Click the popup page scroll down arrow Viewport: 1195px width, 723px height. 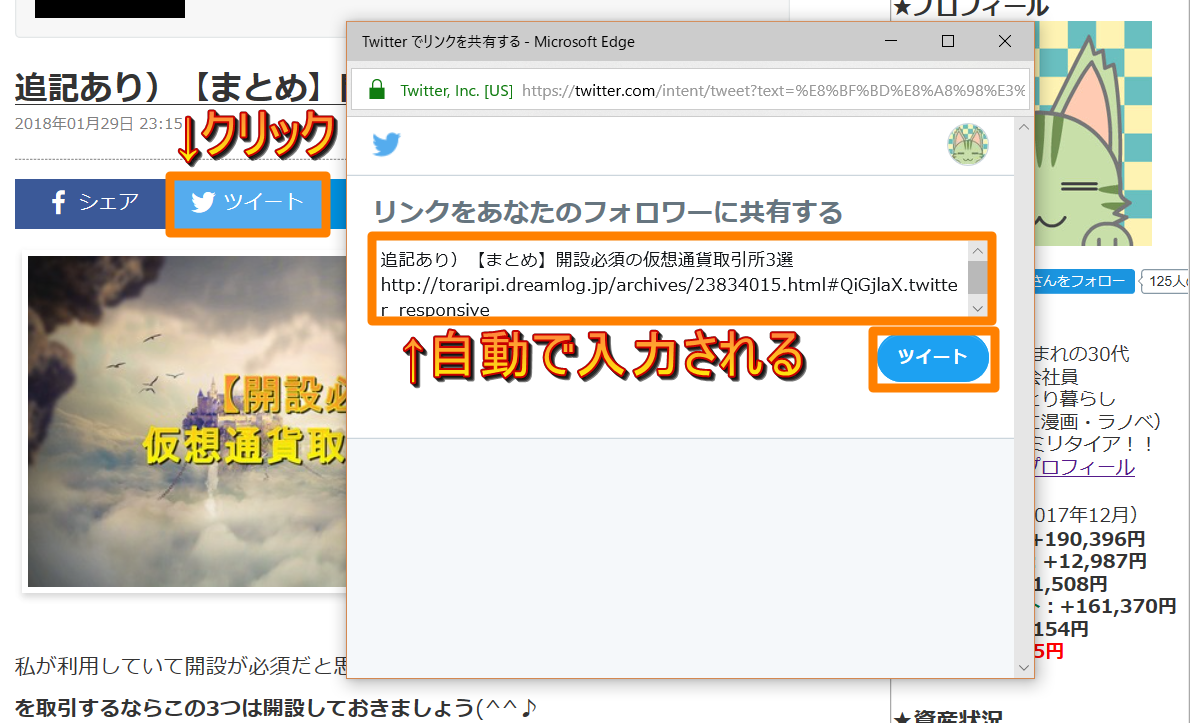point(1024,667)
